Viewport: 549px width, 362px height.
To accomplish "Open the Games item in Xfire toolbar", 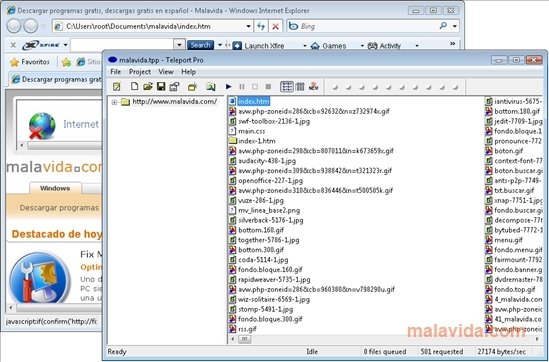I will 328,46.
